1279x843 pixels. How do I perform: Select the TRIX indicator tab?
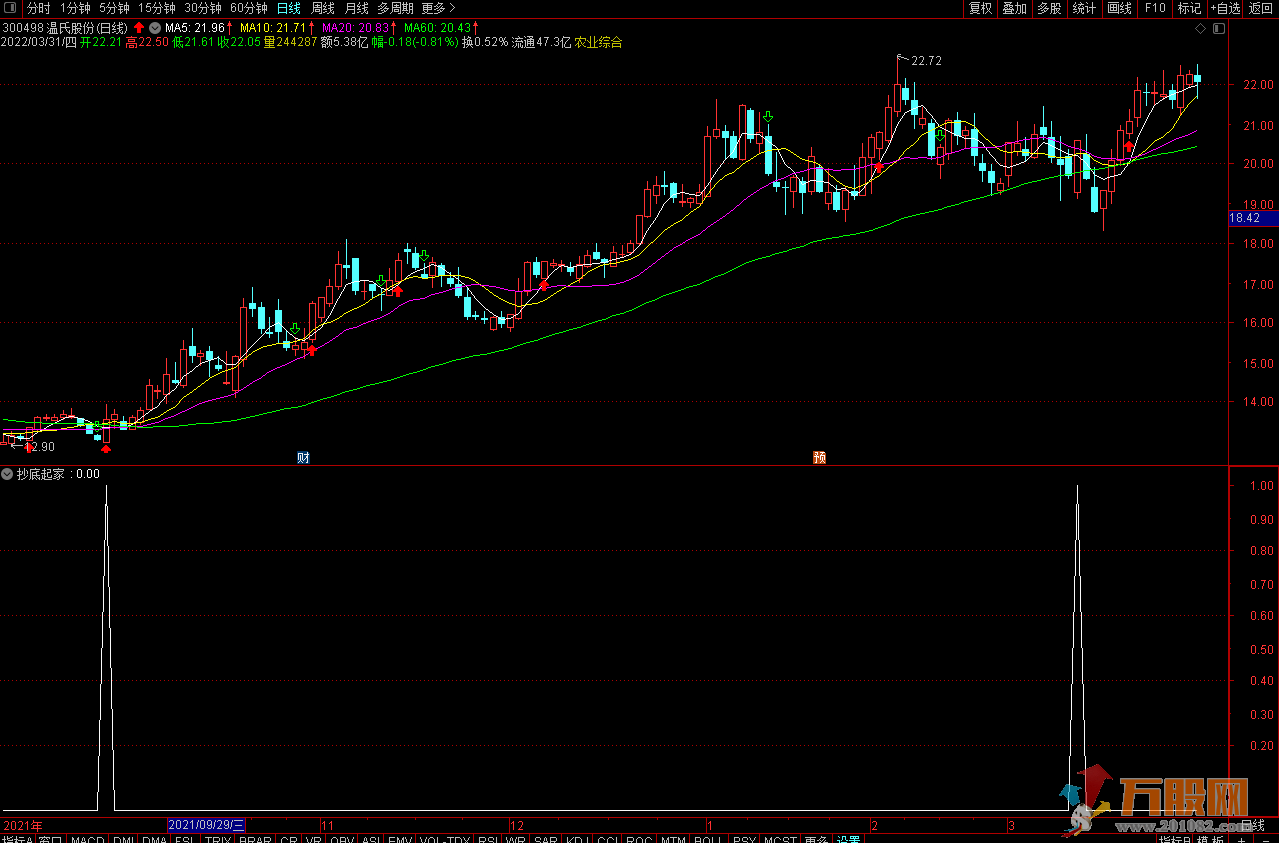click(x=218, y=841)
